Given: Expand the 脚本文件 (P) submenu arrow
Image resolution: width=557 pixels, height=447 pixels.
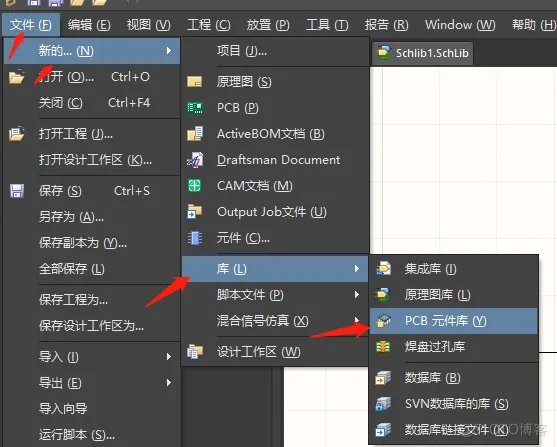Looking at the screenshot, I should pos(357,295).
